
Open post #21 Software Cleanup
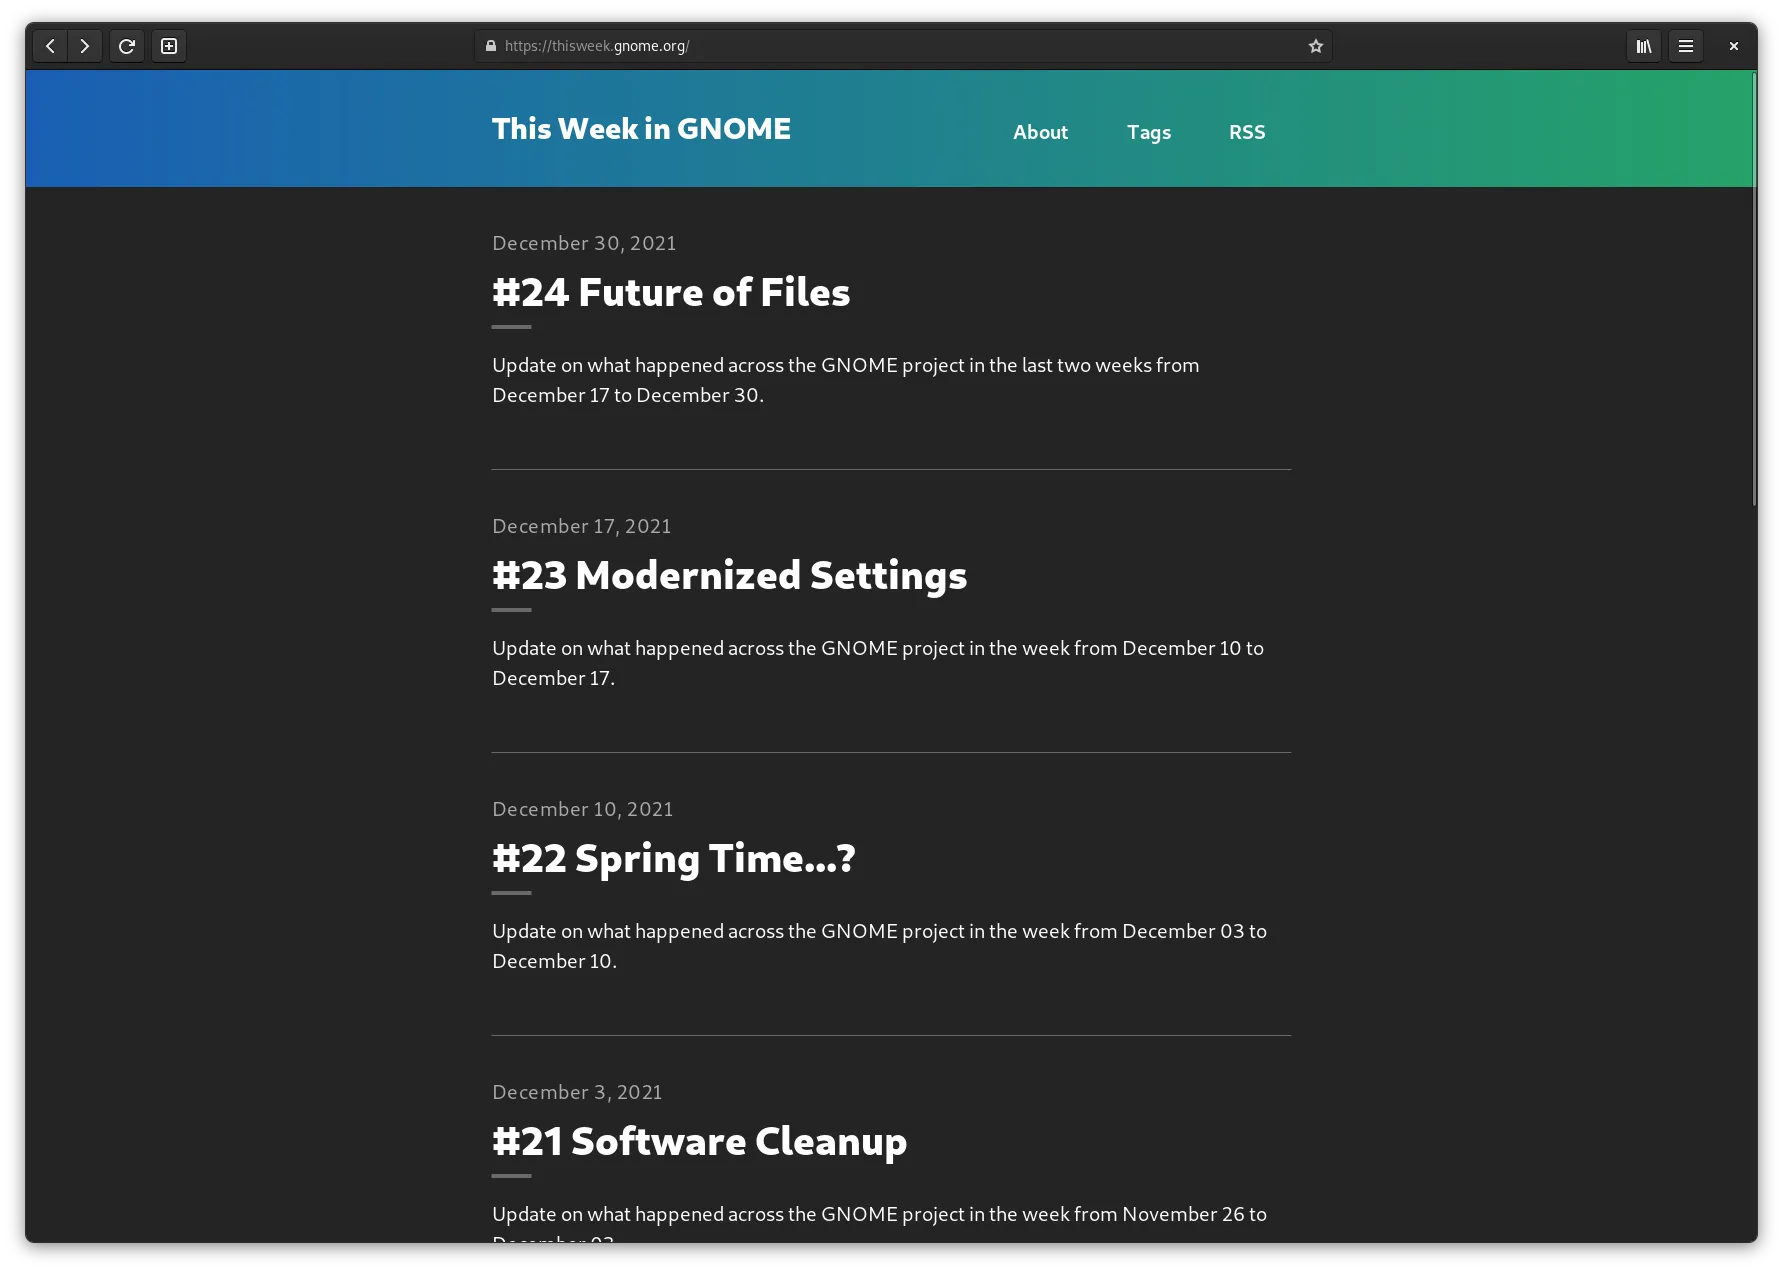(x=699, y=1142)
